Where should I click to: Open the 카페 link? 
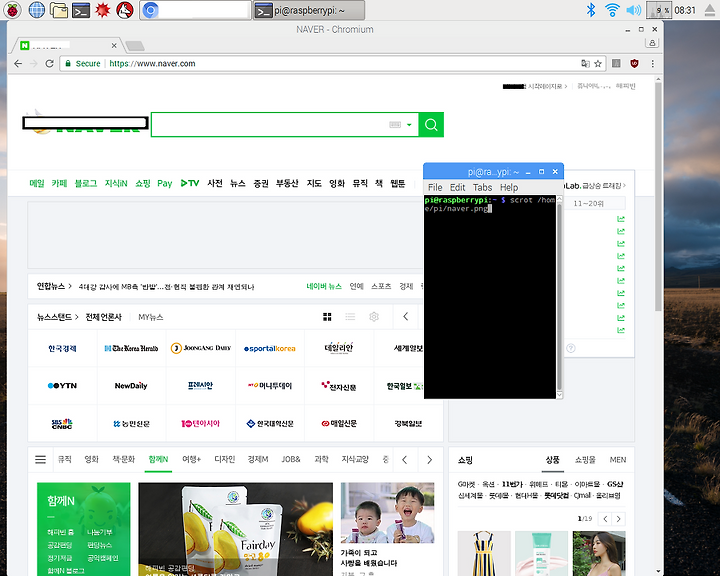(x=59, y=183)
